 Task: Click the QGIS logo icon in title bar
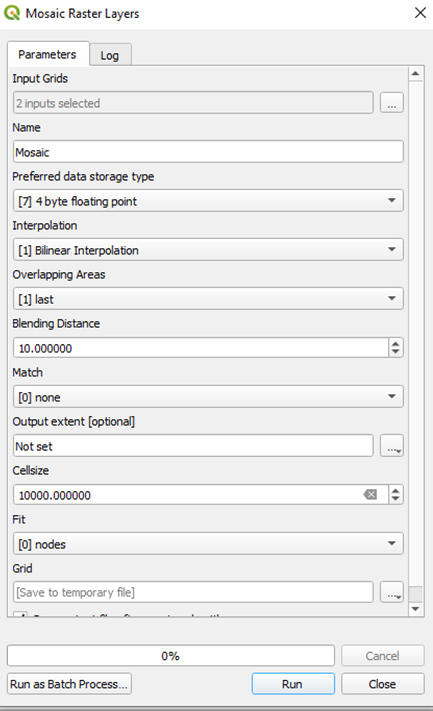pyautogui.click(x=12, y=13)
